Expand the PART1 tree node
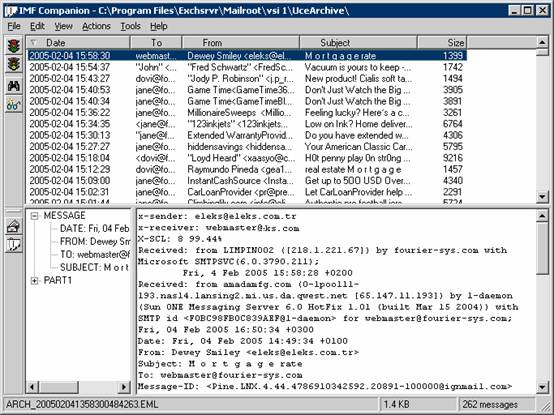 coord(34,281)
